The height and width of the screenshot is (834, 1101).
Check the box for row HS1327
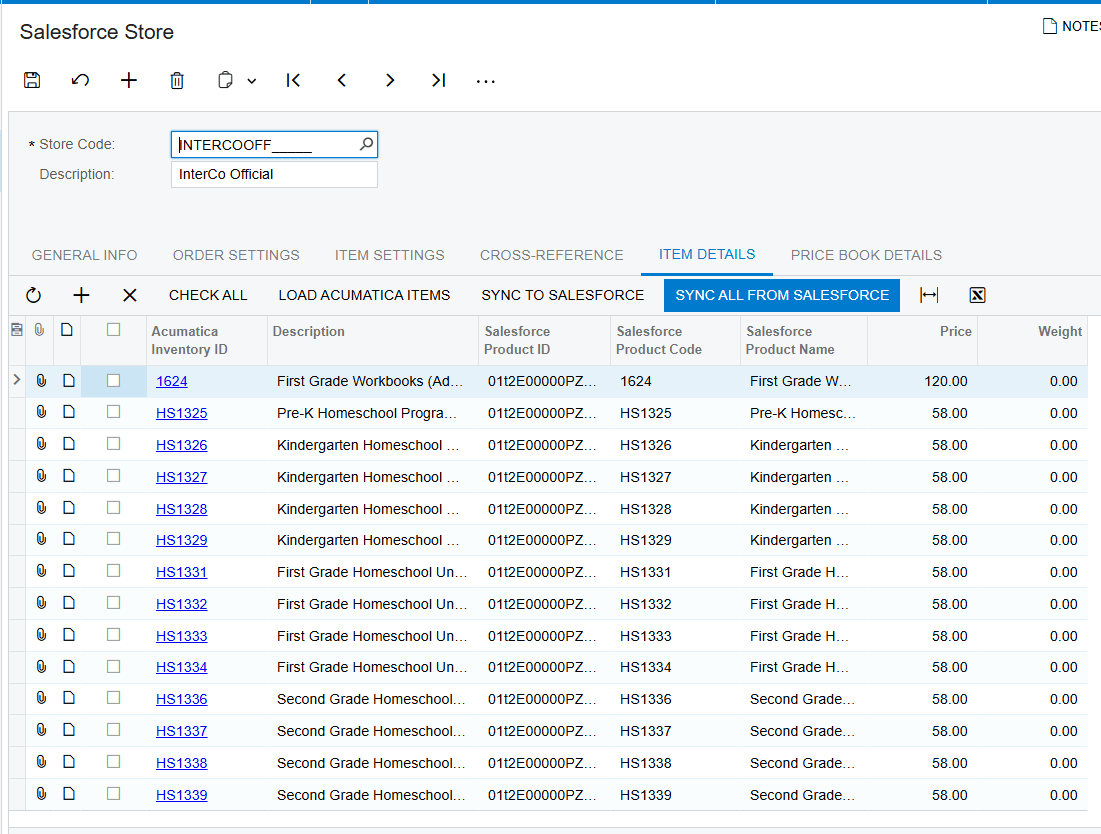pos(113,476)
